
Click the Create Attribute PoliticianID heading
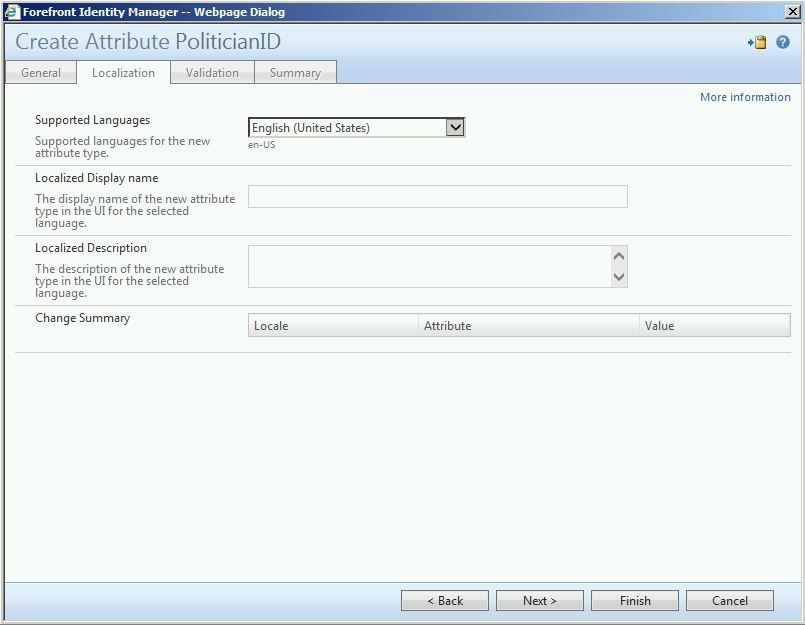point(148,42)
